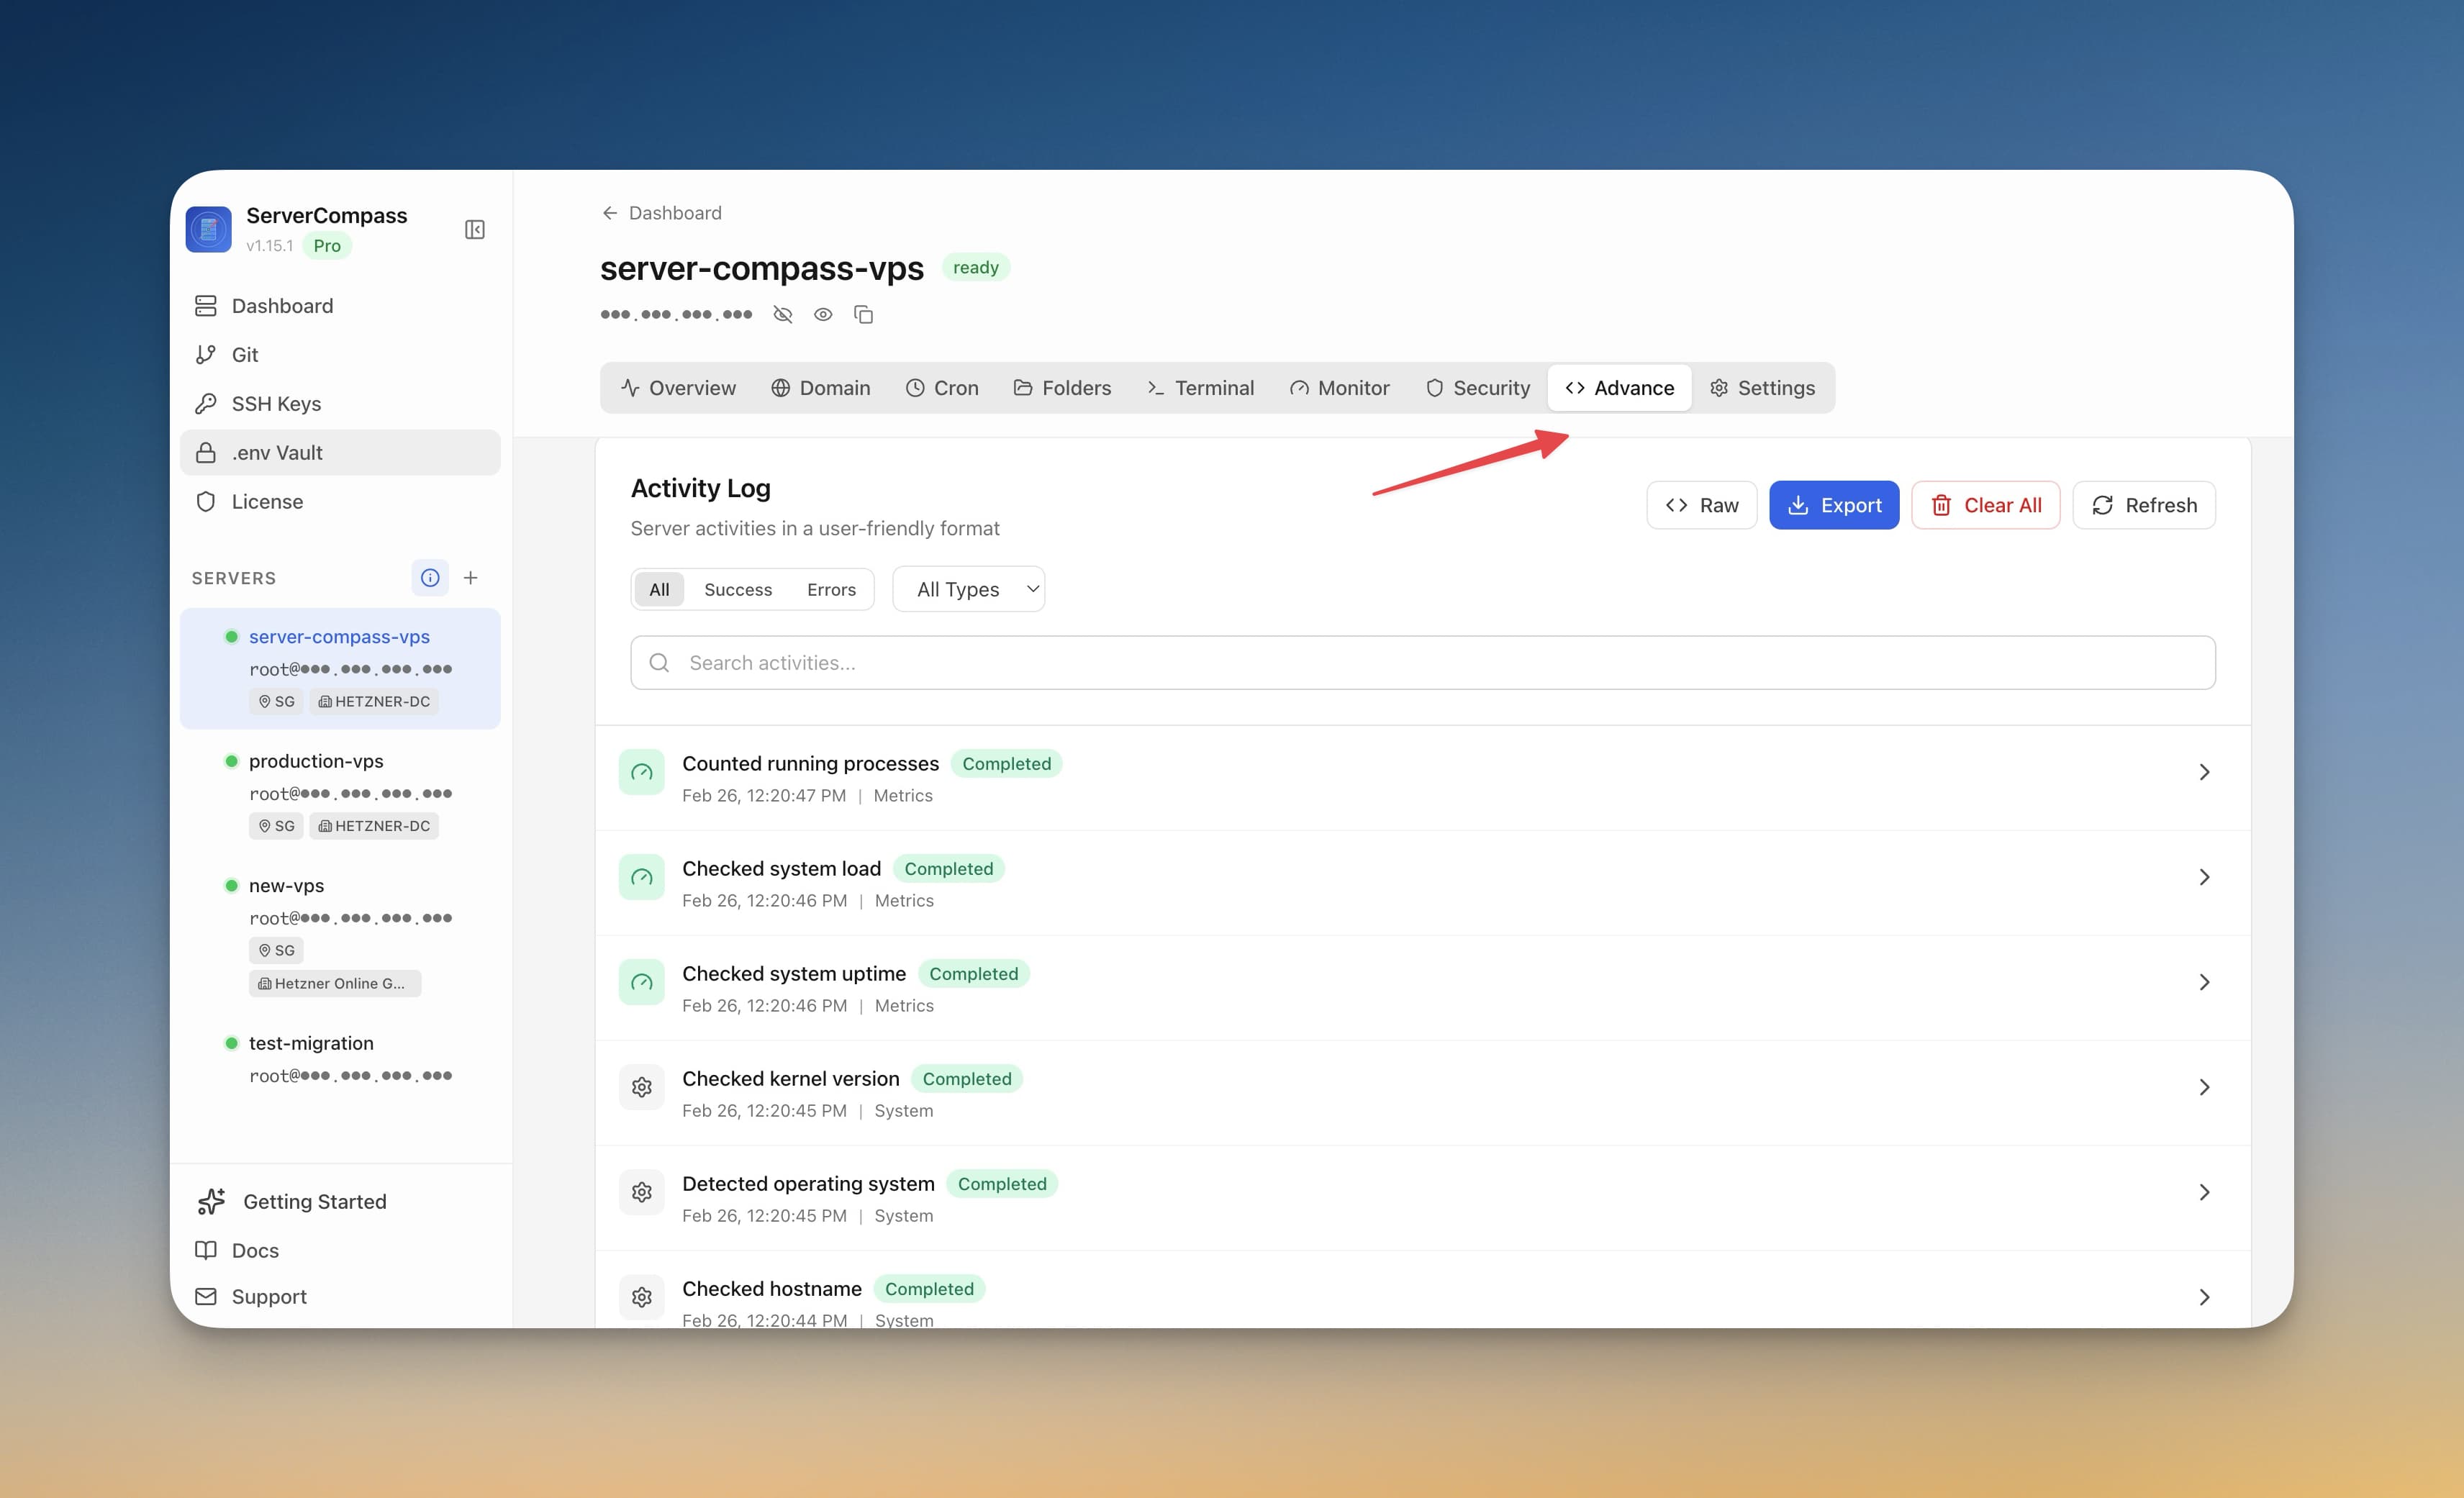Clear all activity log entries
Image resolution: width=2464 pixels, height=1498 pixels.
tap(1985, 505)
